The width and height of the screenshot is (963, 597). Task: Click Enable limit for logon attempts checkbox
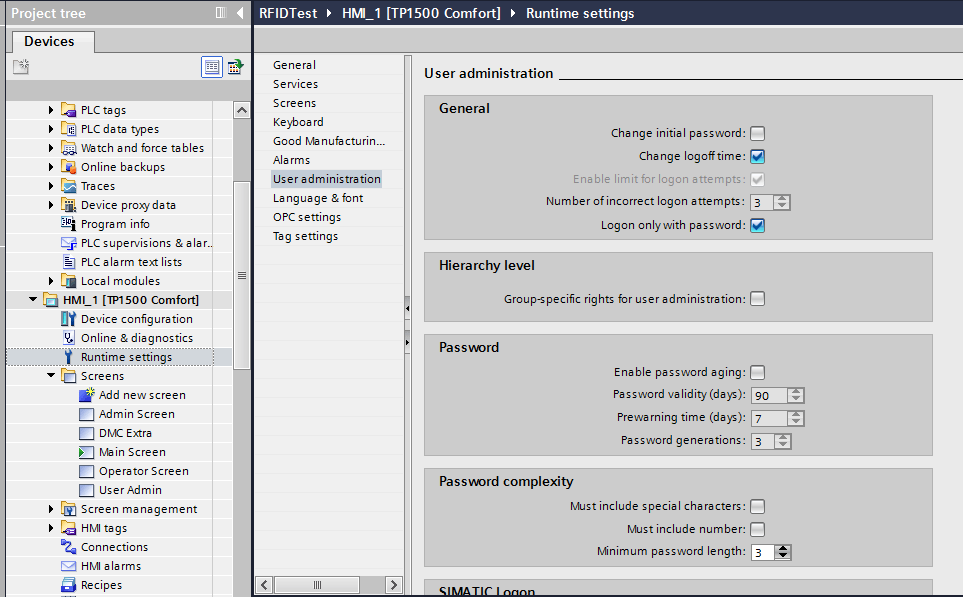pyautogui.click(x=758, y=180)
